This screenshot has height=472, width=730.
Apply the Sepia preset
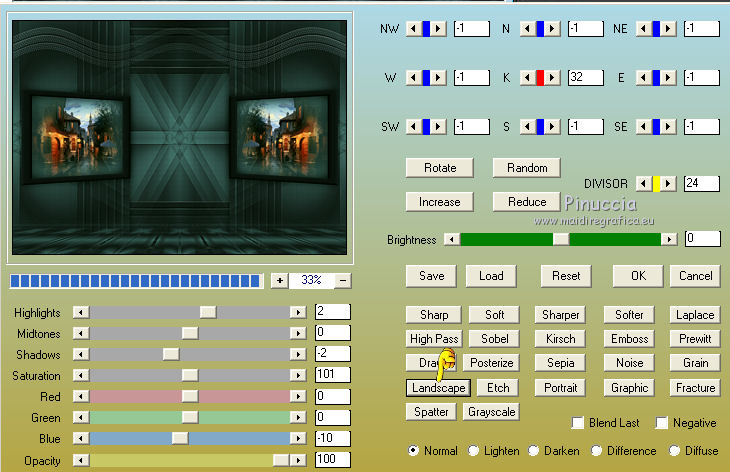coord(561,363)
